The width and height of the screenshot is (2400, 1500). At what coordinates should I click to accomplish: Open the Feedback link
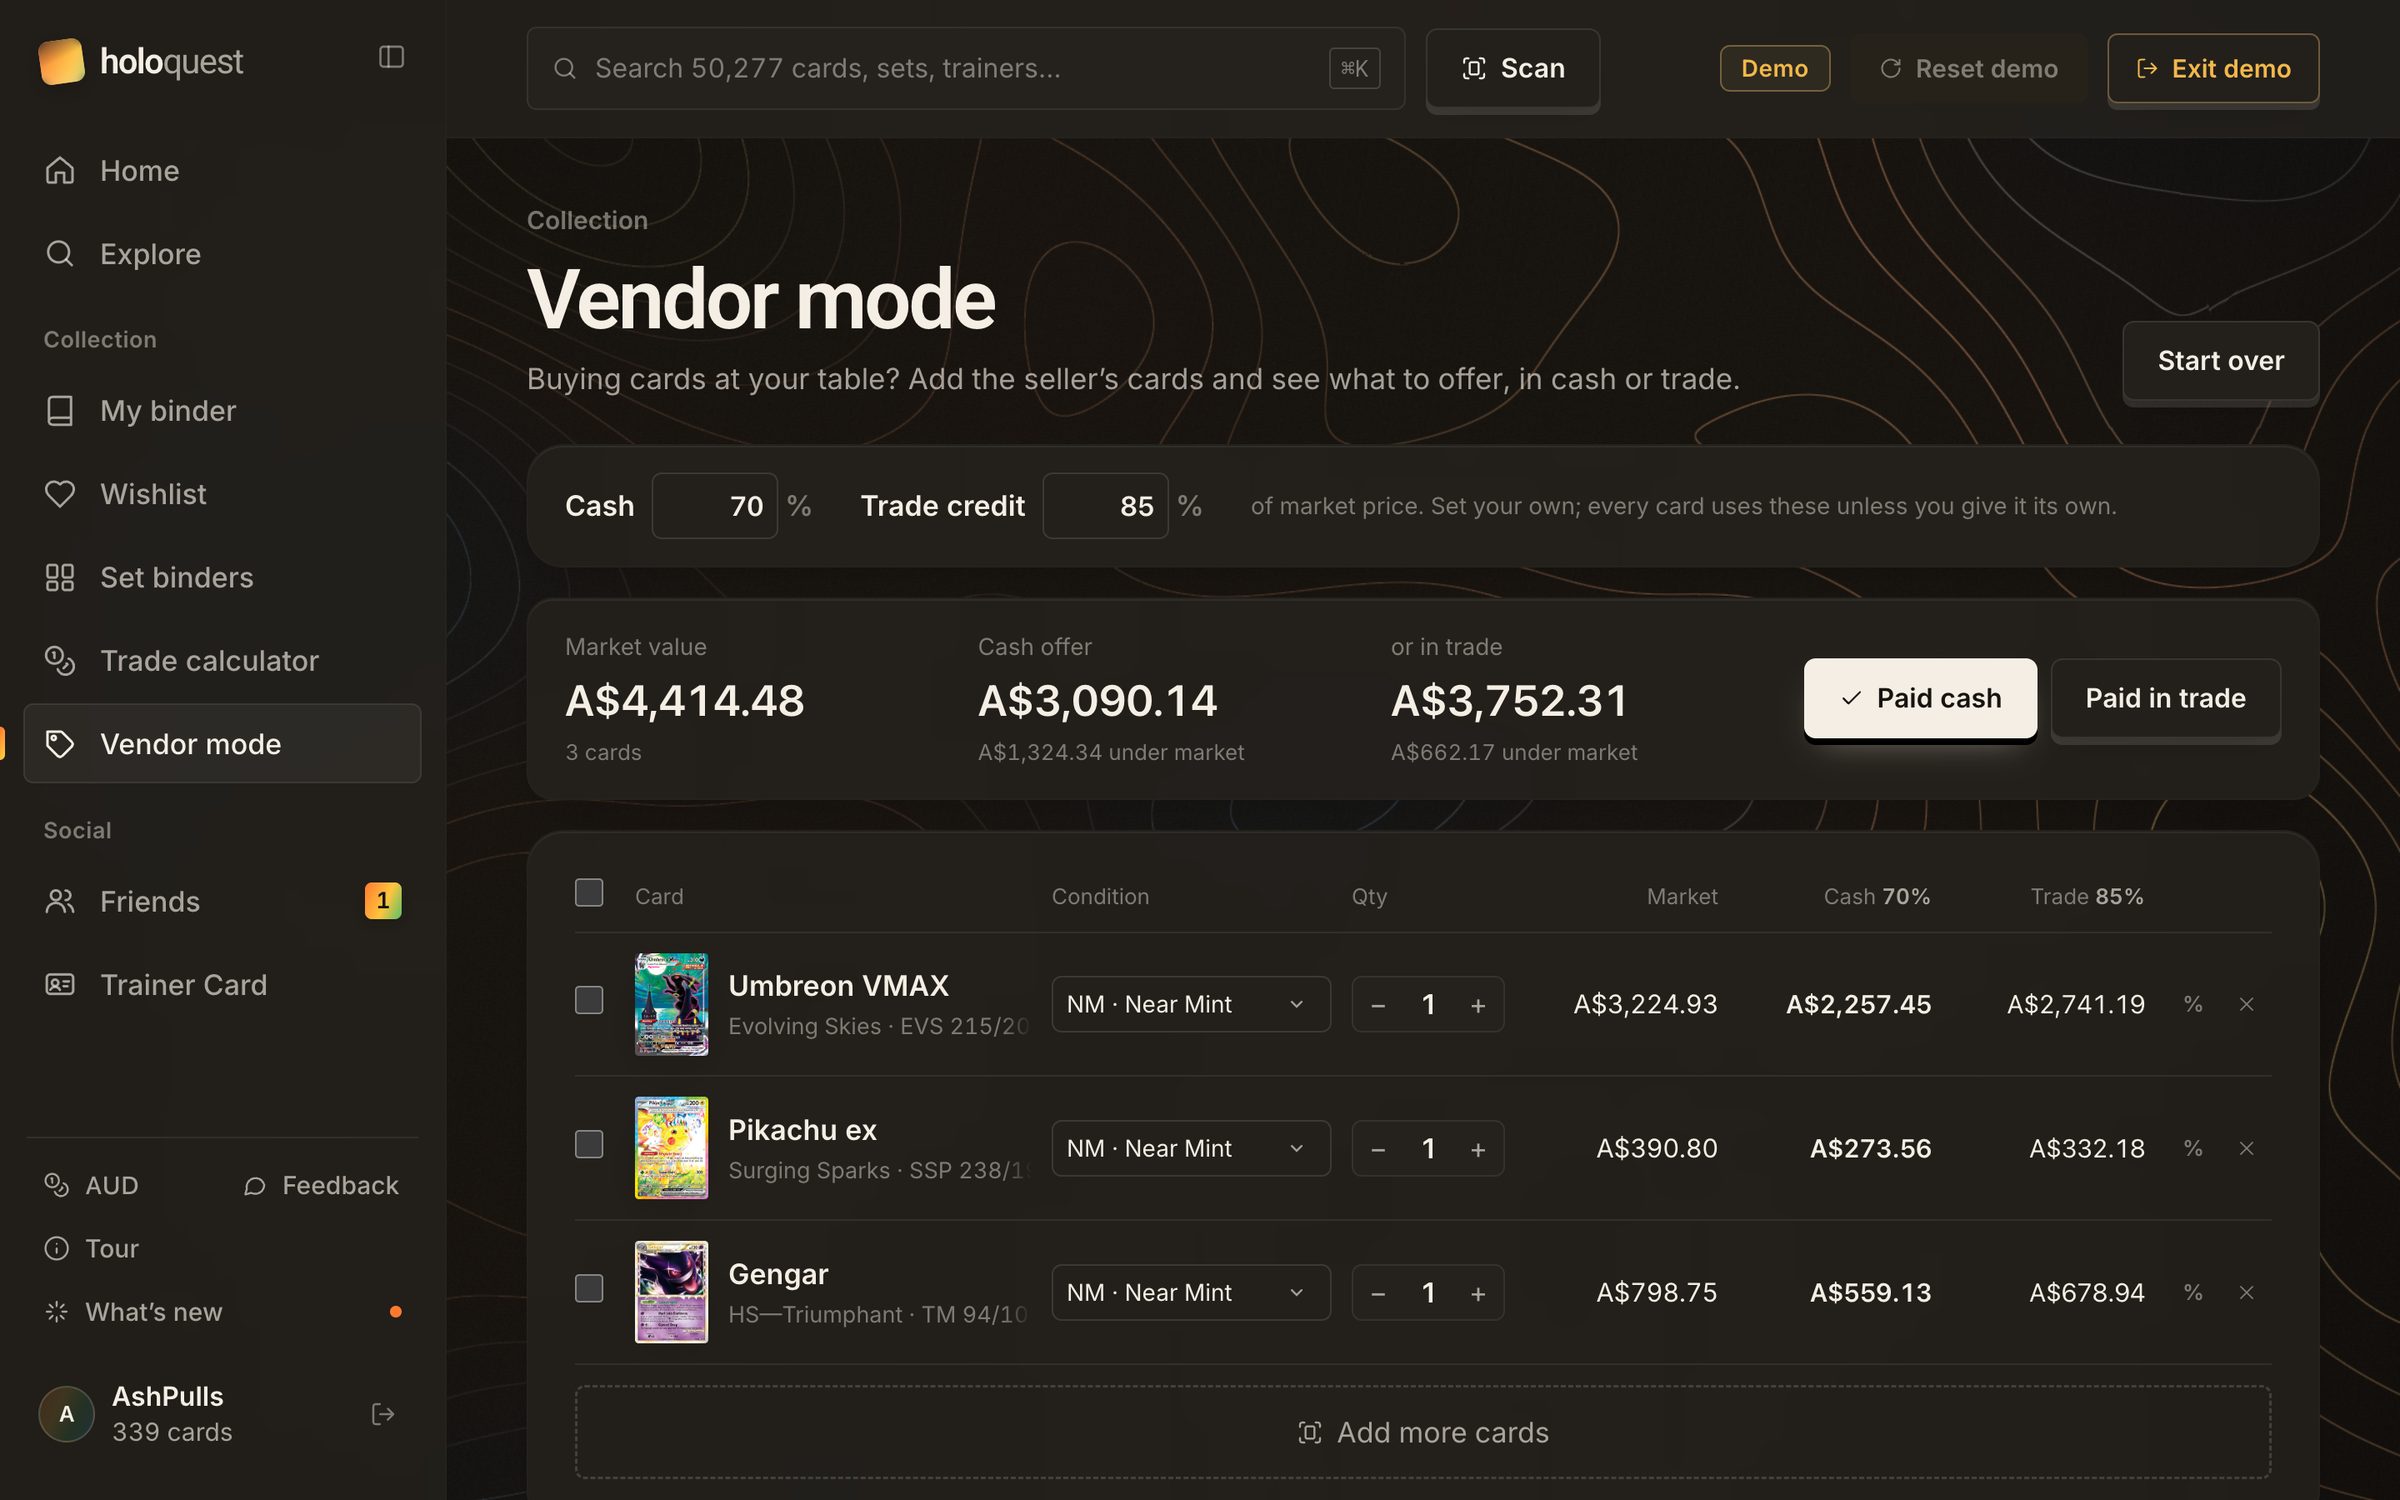coord(321,1185)
